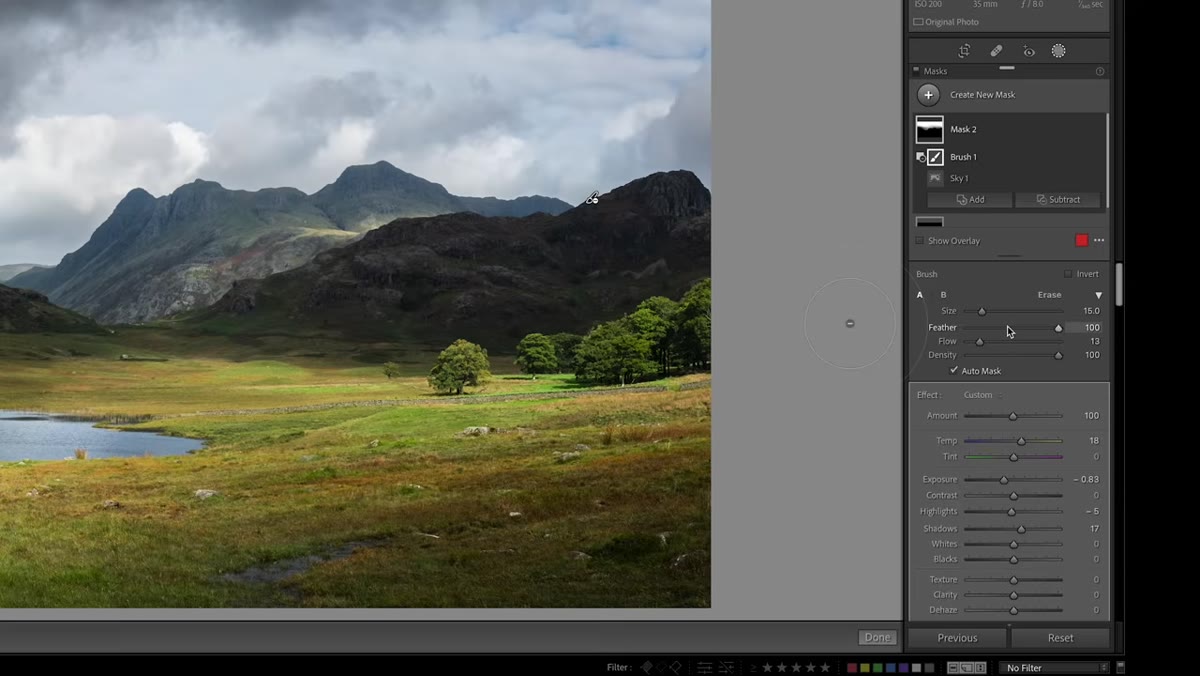This screenshot has height=676, width=1200.
Task: Select the Crop overlay tool icon
Action: click(964, 51)
